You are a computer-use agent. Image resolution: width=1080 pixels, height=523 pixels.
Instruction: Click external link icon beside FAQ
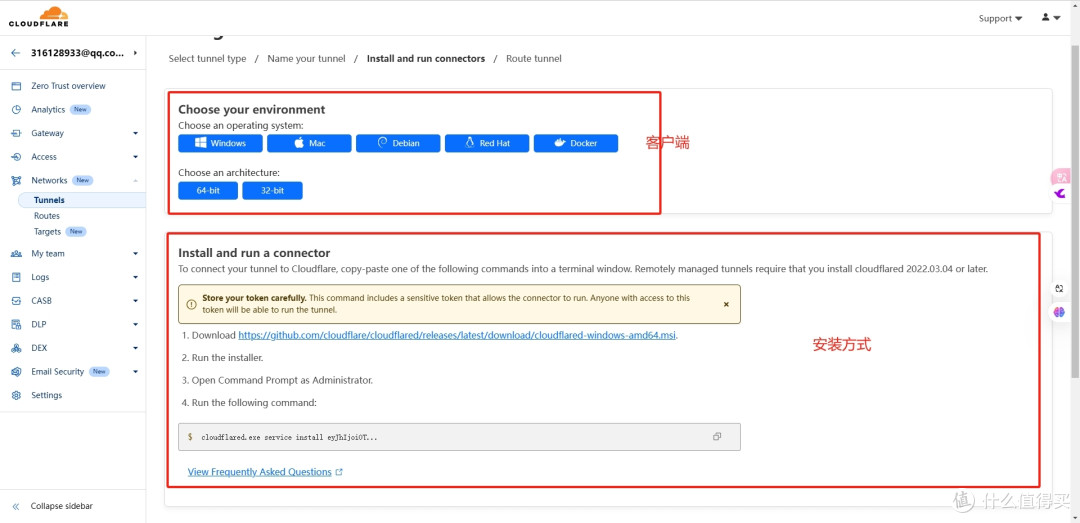(338, 473)
